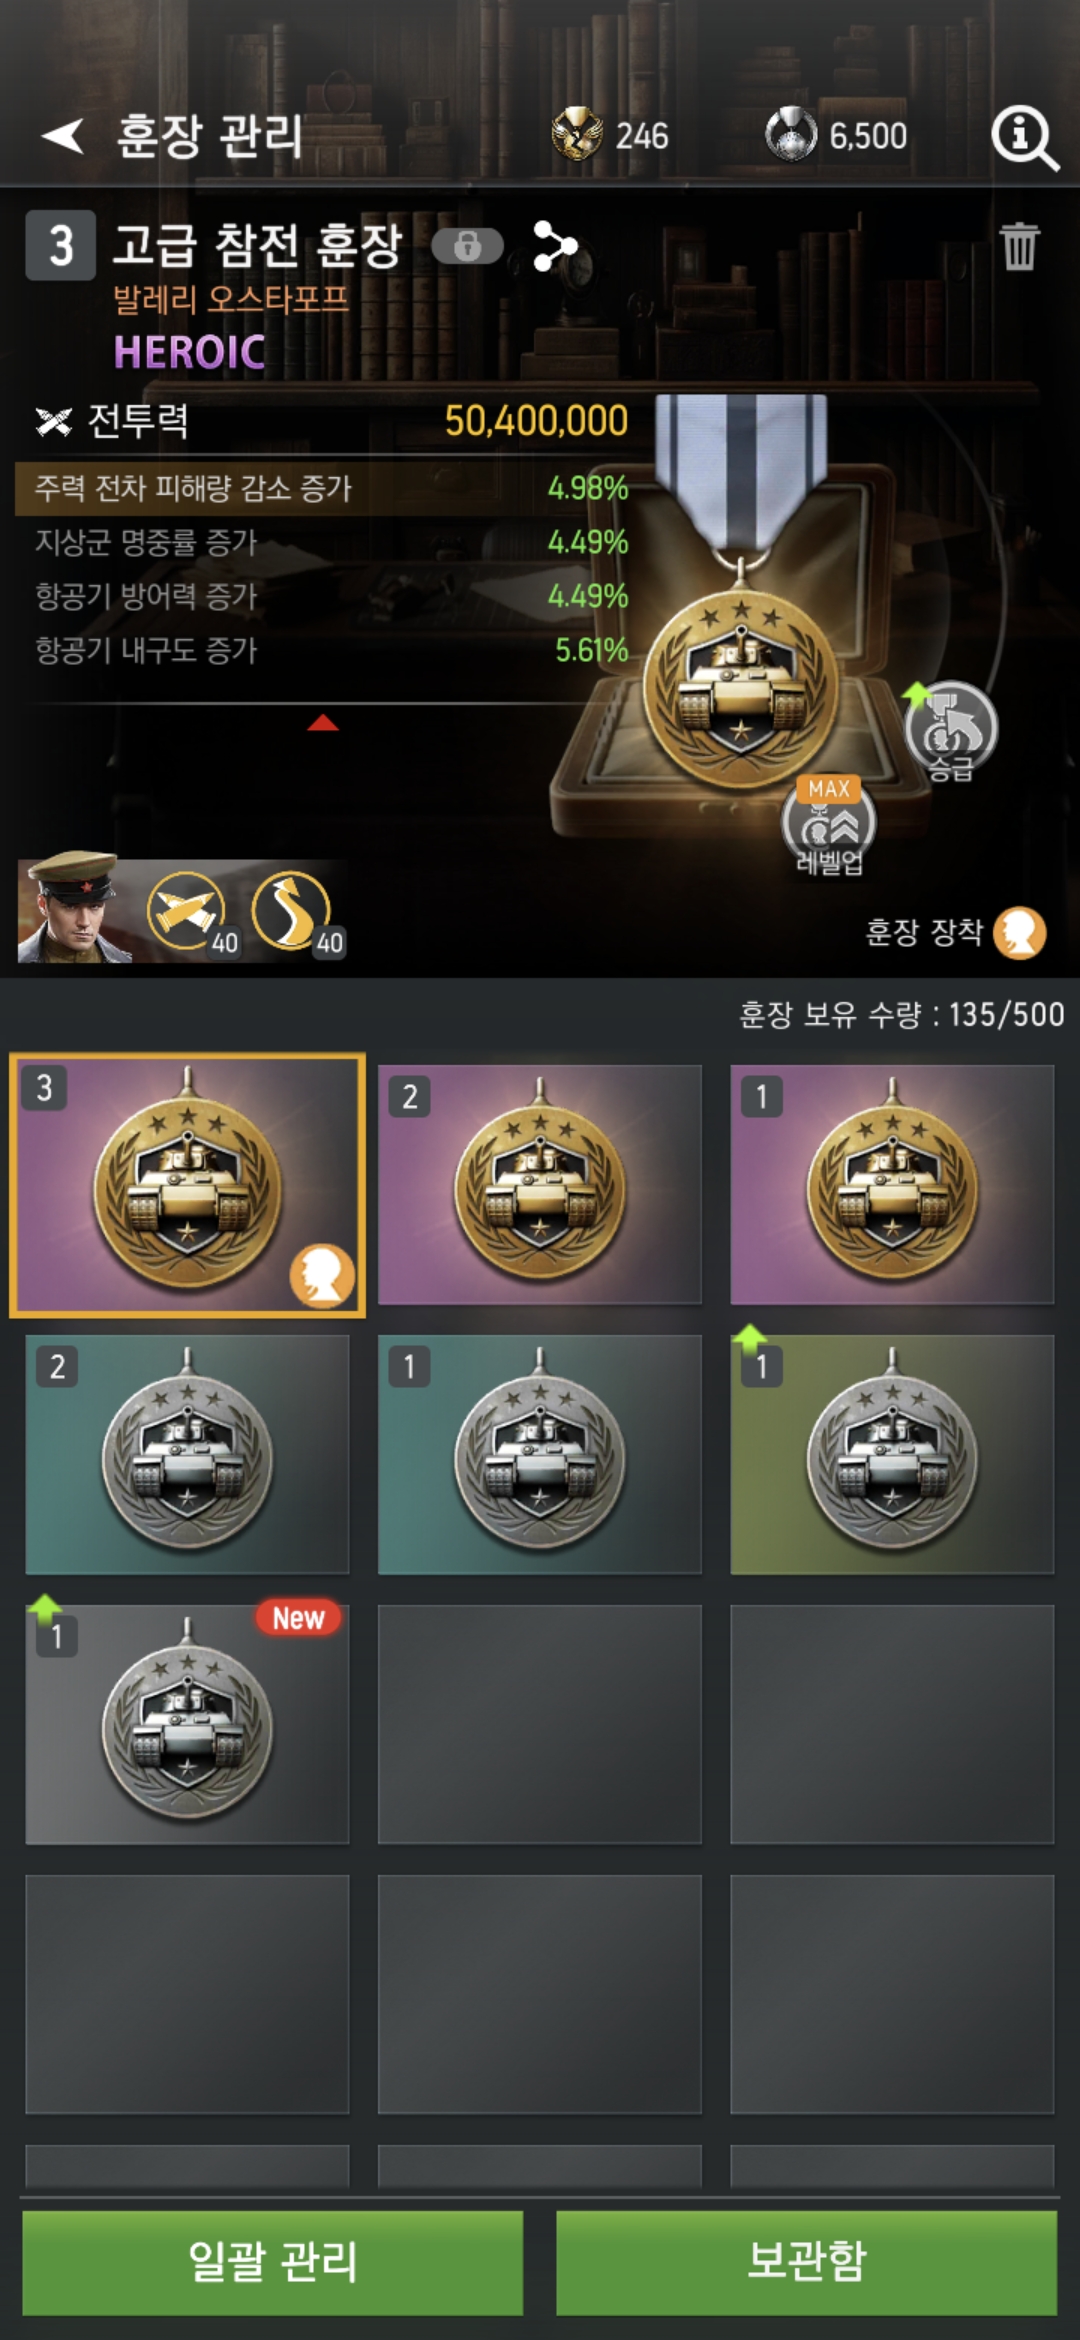Collapse stats with the red triangle arrow
1080x2340 pixels.
[322, 723]
